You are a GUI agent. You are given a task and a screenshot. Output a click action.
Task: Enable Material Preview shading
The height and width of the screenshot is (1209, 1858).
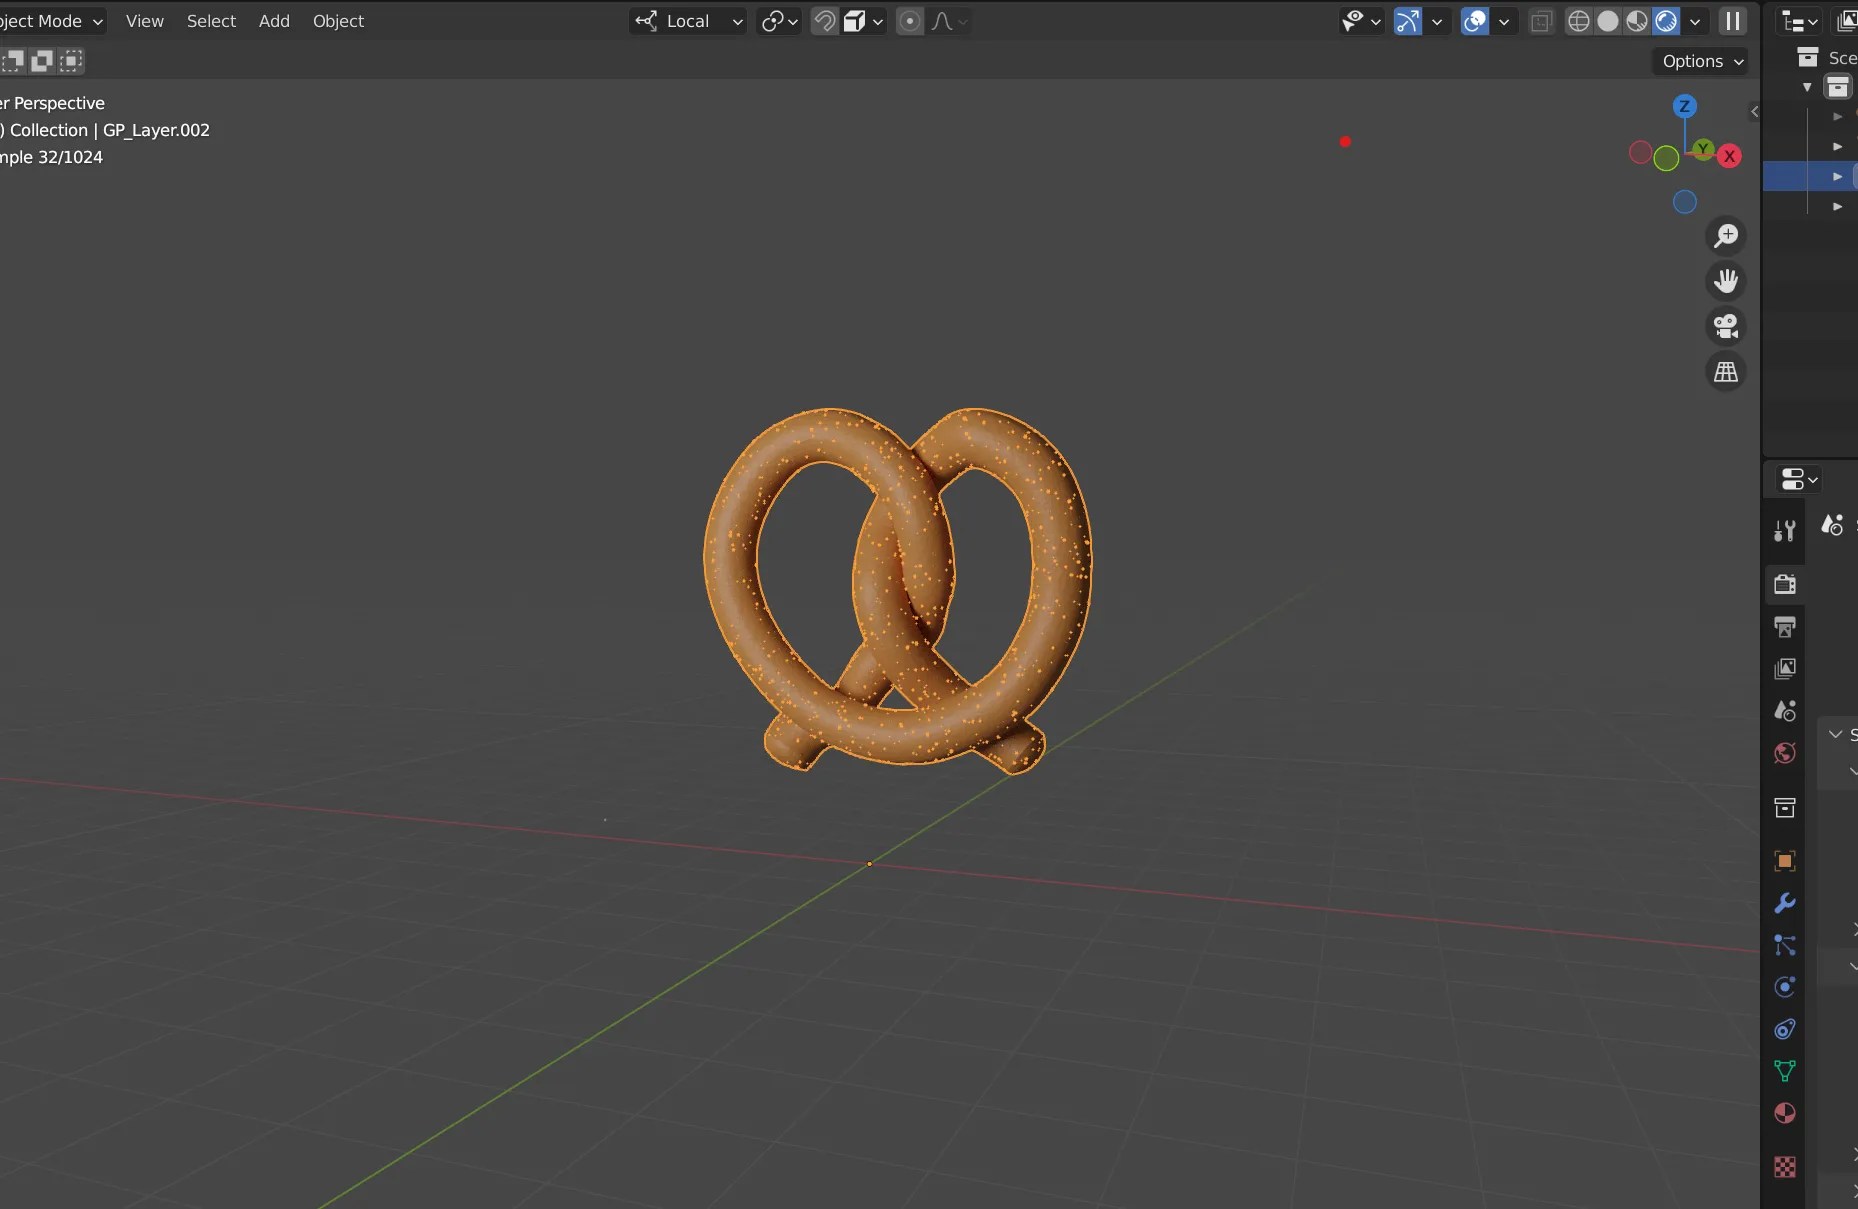click(x=1638, y=20)
